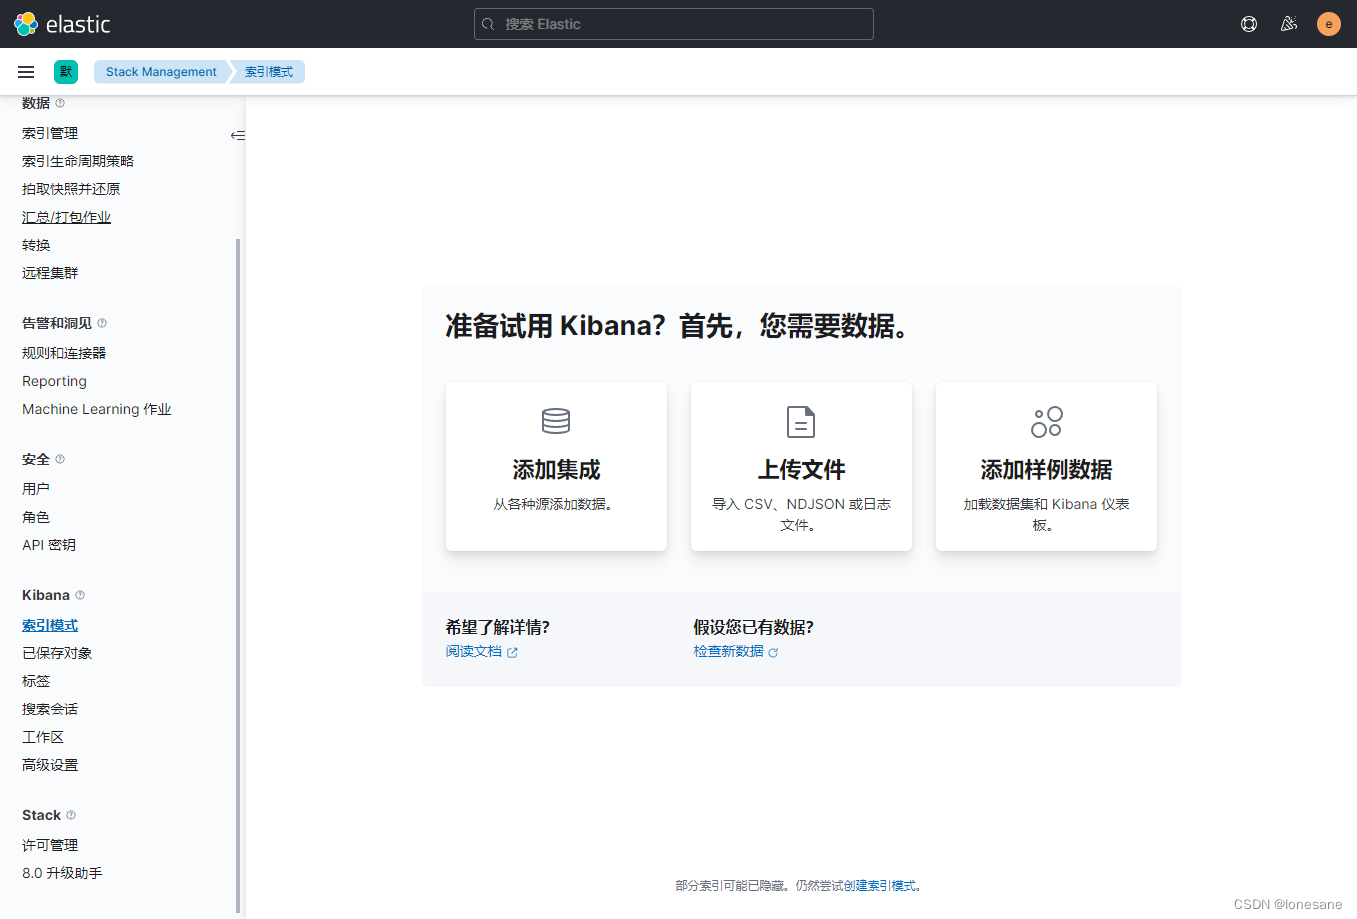Select 索引模式 under Kibana
Image resolution: width=1357 pixels, height=919 pixels.
(x=50, y=625)
